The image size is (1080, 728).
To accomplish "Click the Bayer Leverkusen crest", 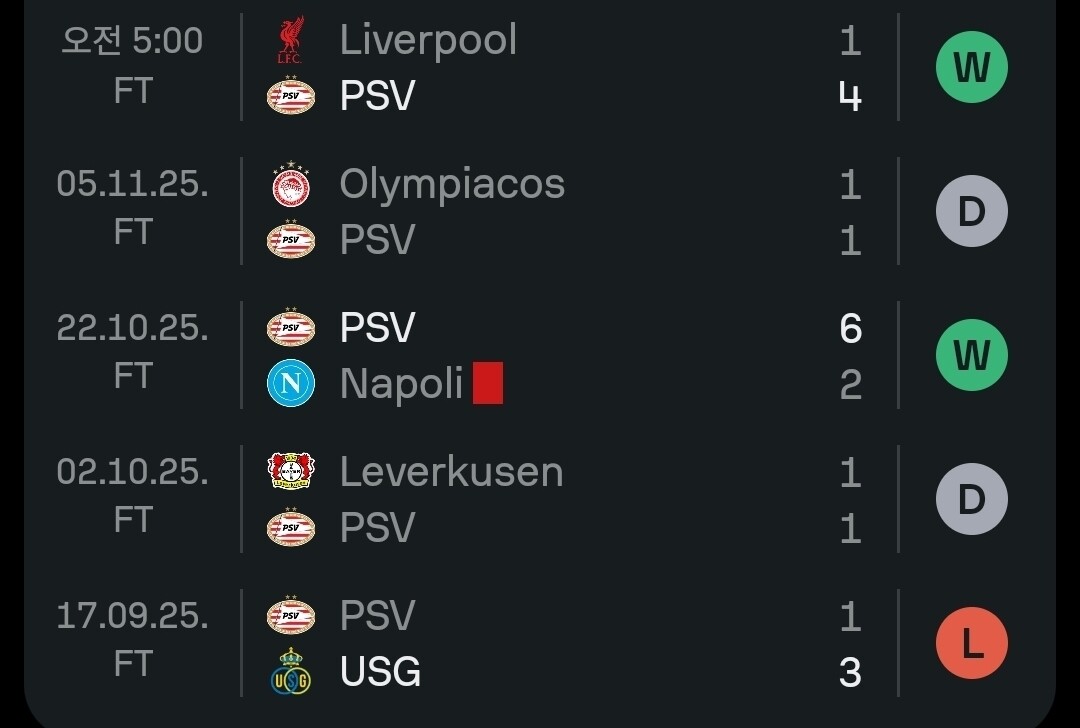I will [x=291, y=471].
